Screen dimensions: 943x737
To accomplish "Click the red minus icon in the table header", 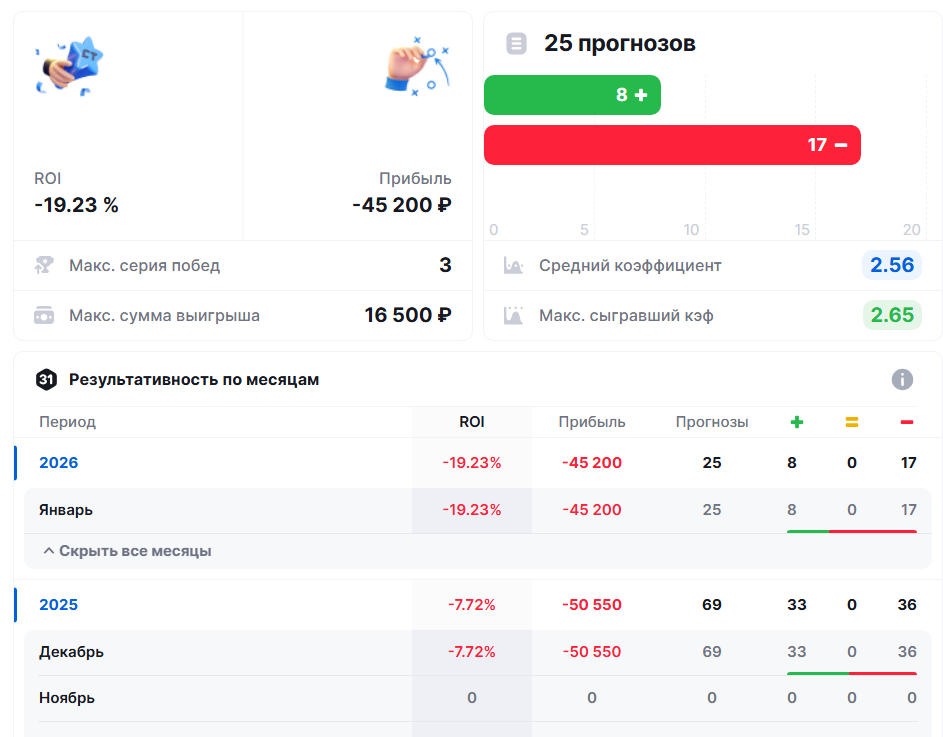I will [x=908, y=422].
